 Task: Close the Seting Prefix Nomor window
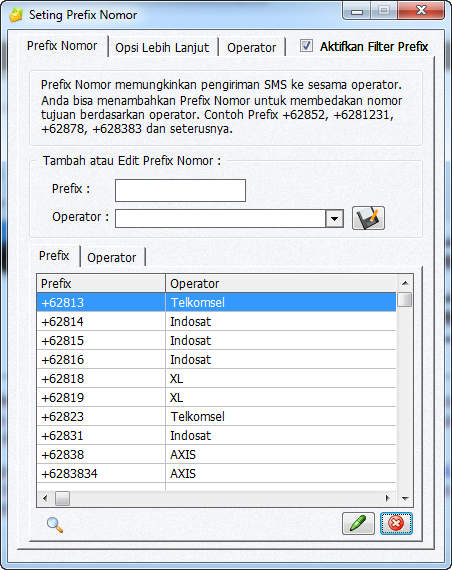(x=421, y=11)
